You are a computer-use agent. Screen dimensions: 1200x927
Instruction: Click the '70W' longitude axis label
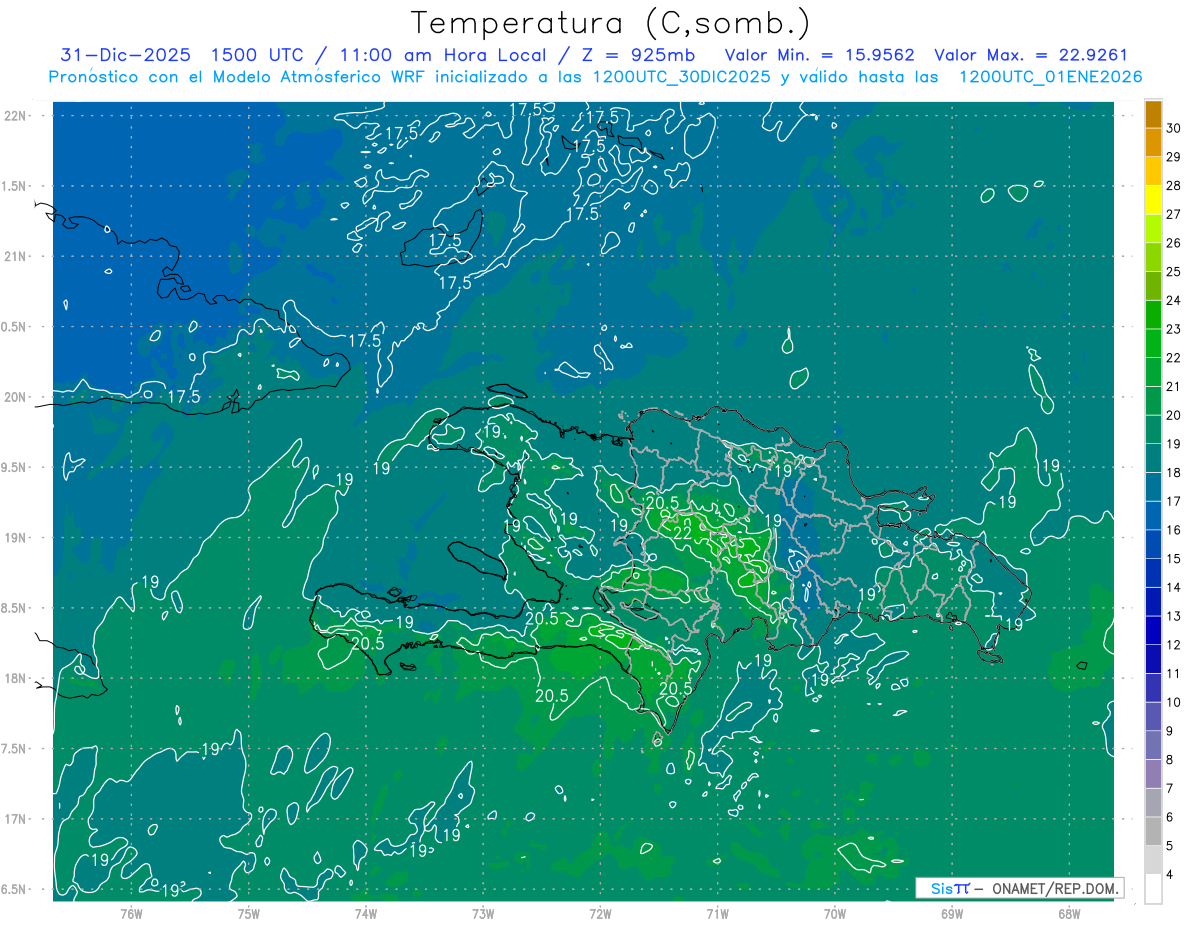tap(835, 913)
